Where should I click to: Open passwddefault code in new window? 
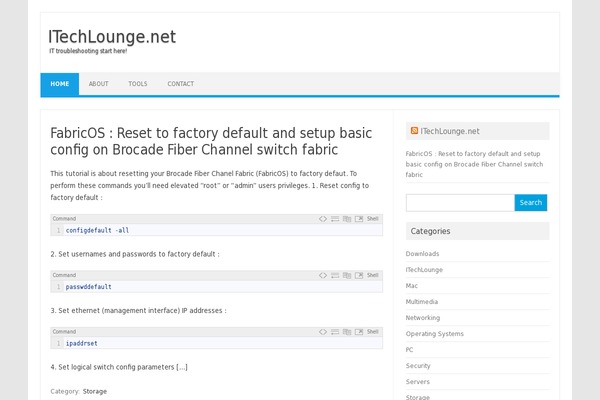(359, 275)
